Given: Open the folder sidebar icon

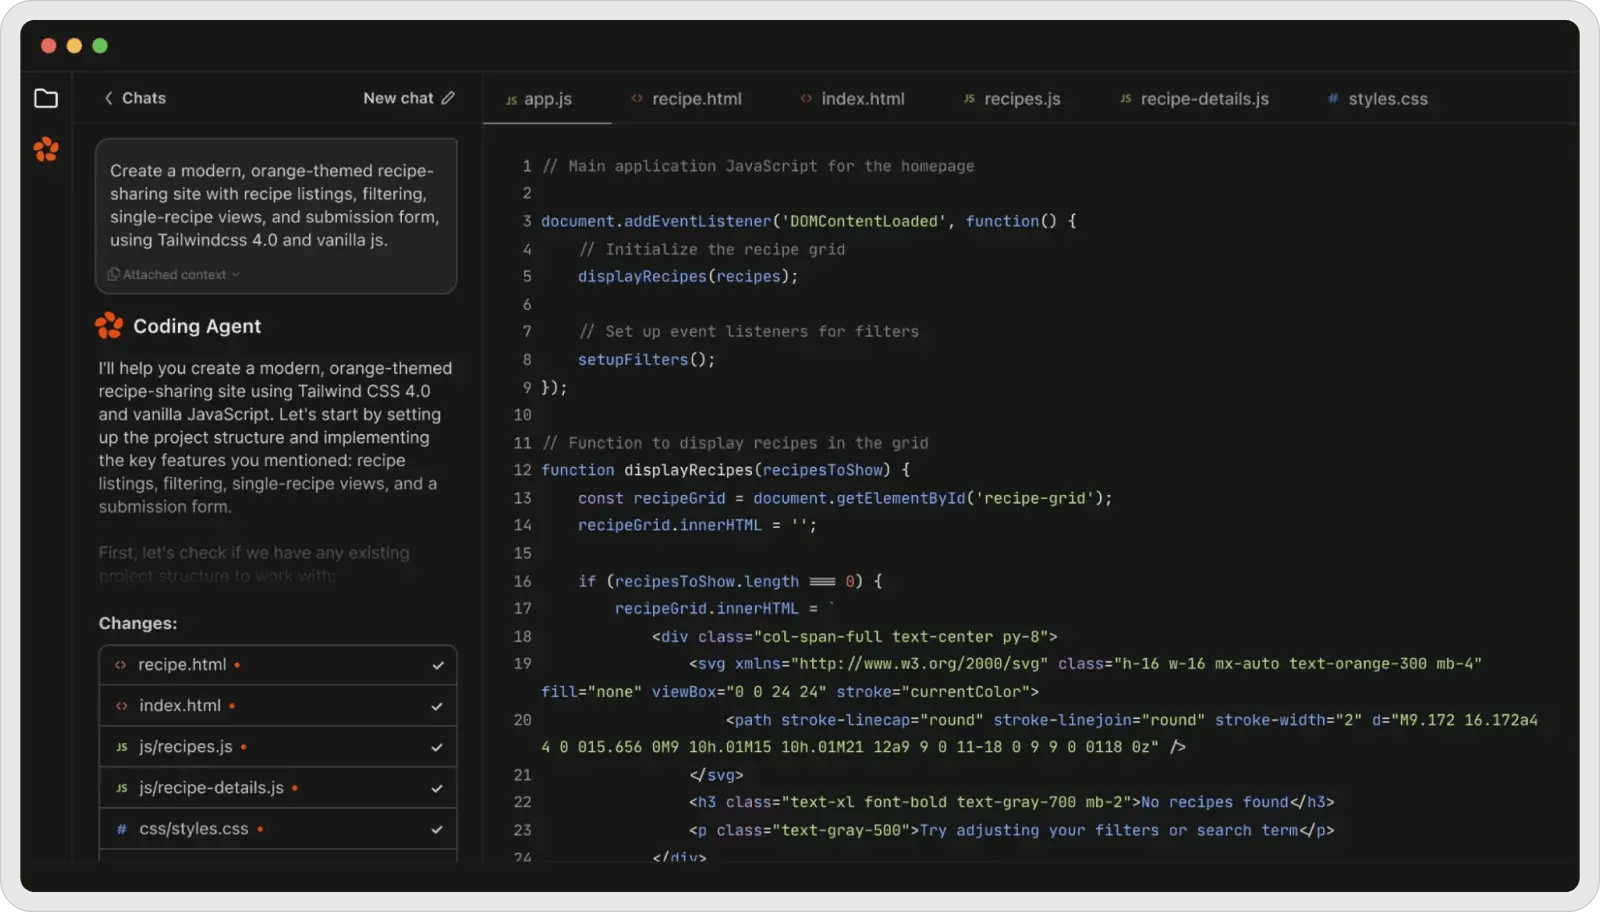Looking at the screenshot, I should [x=46, y=98].
